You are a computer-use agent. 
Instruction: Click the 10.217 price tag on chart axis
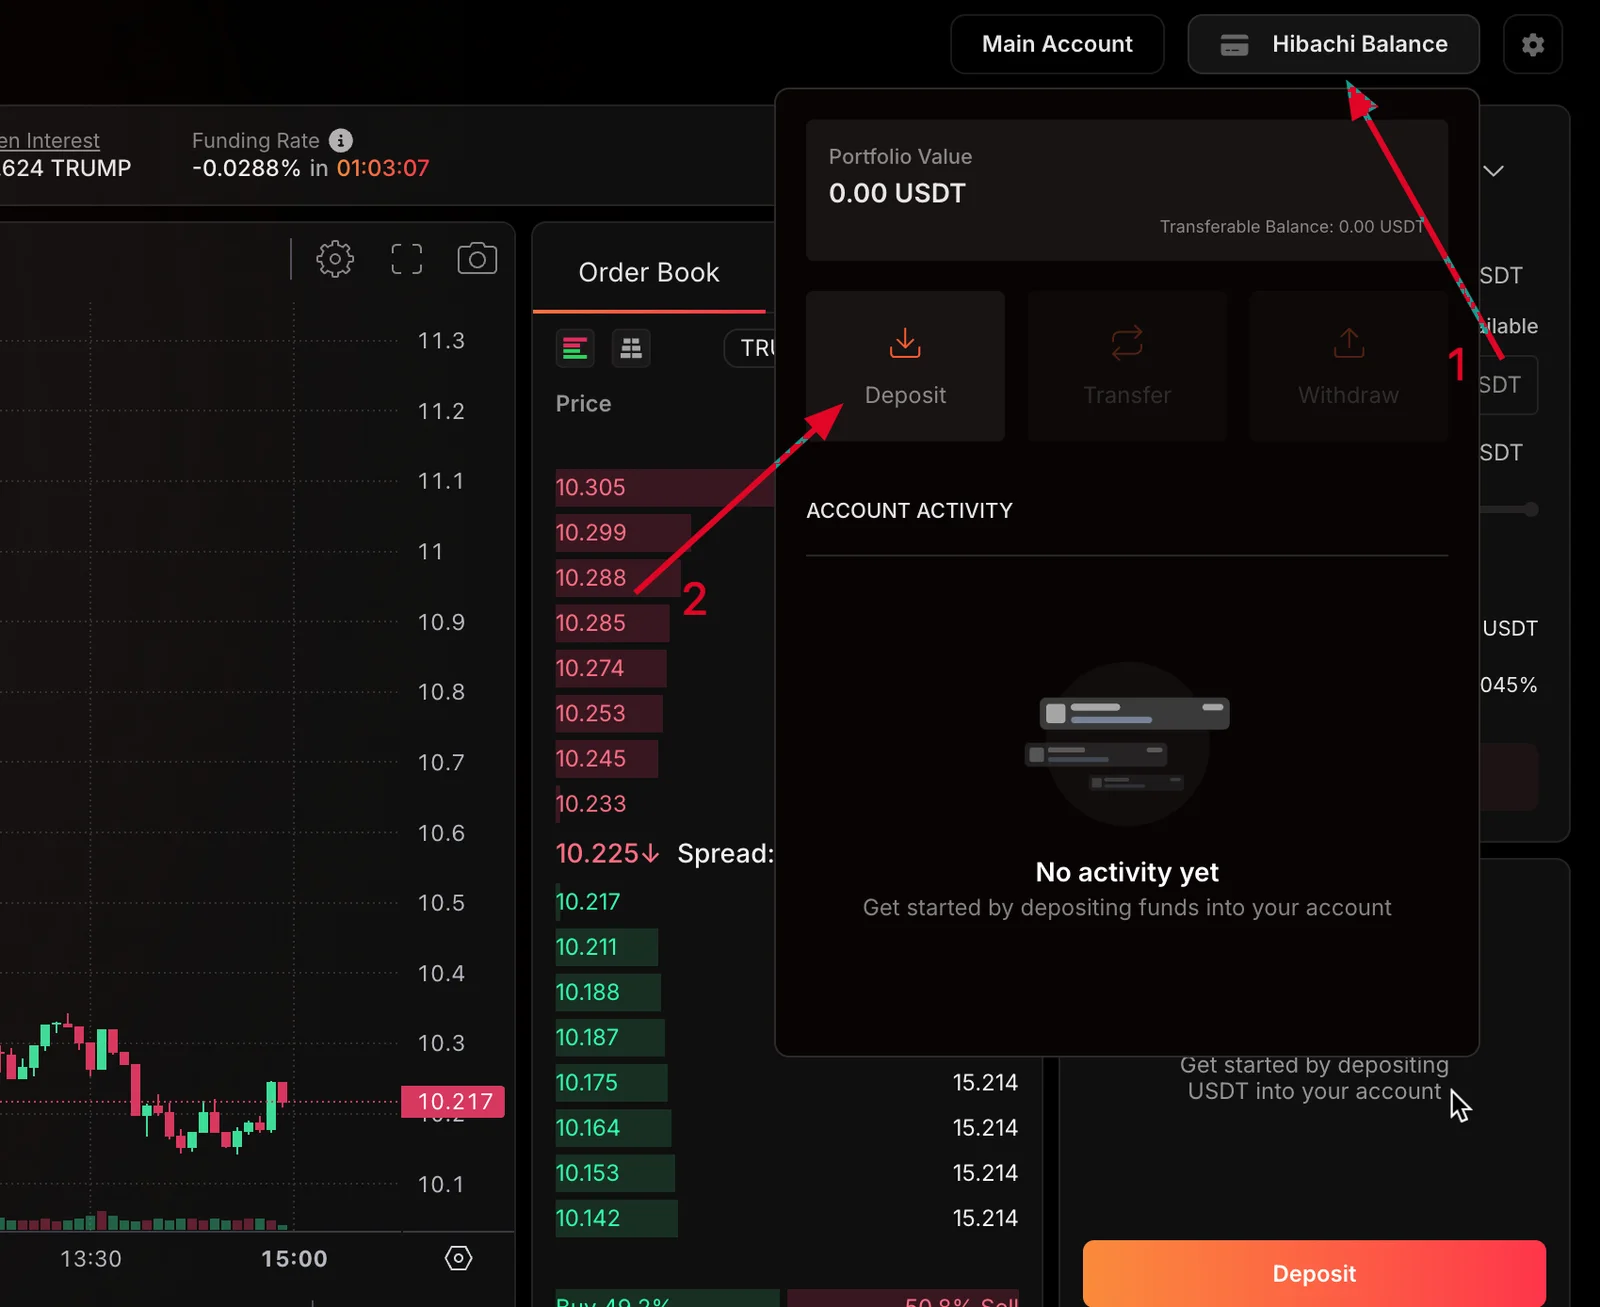coord(453,1102)
